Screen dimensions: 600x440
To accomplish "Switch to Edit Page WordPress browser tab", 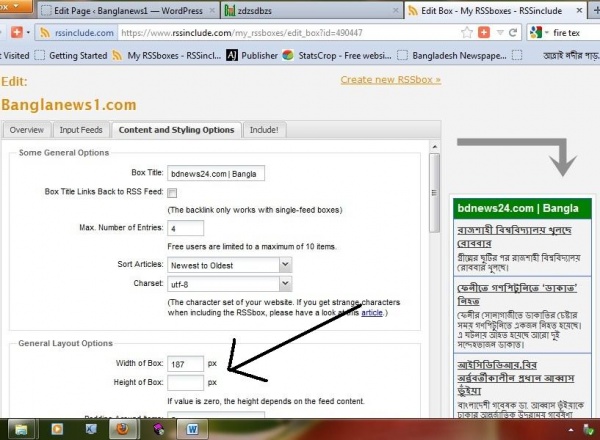I will pyautogui.click(x=128, y=11).
